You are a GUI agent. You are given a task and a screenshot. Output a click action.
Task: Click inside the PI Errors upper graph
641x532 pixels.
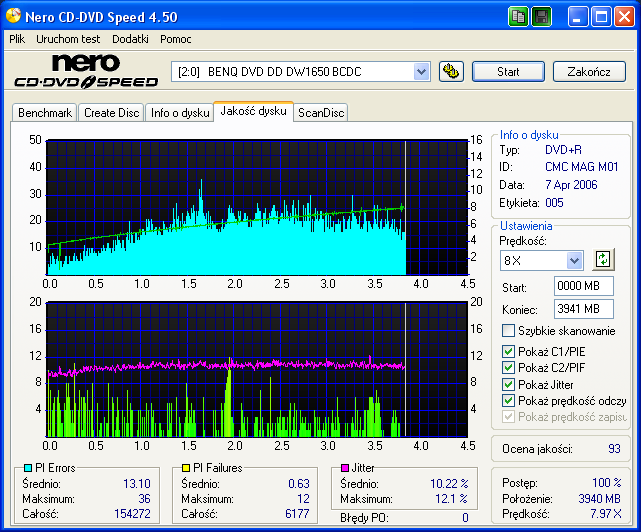coord(257,208)
